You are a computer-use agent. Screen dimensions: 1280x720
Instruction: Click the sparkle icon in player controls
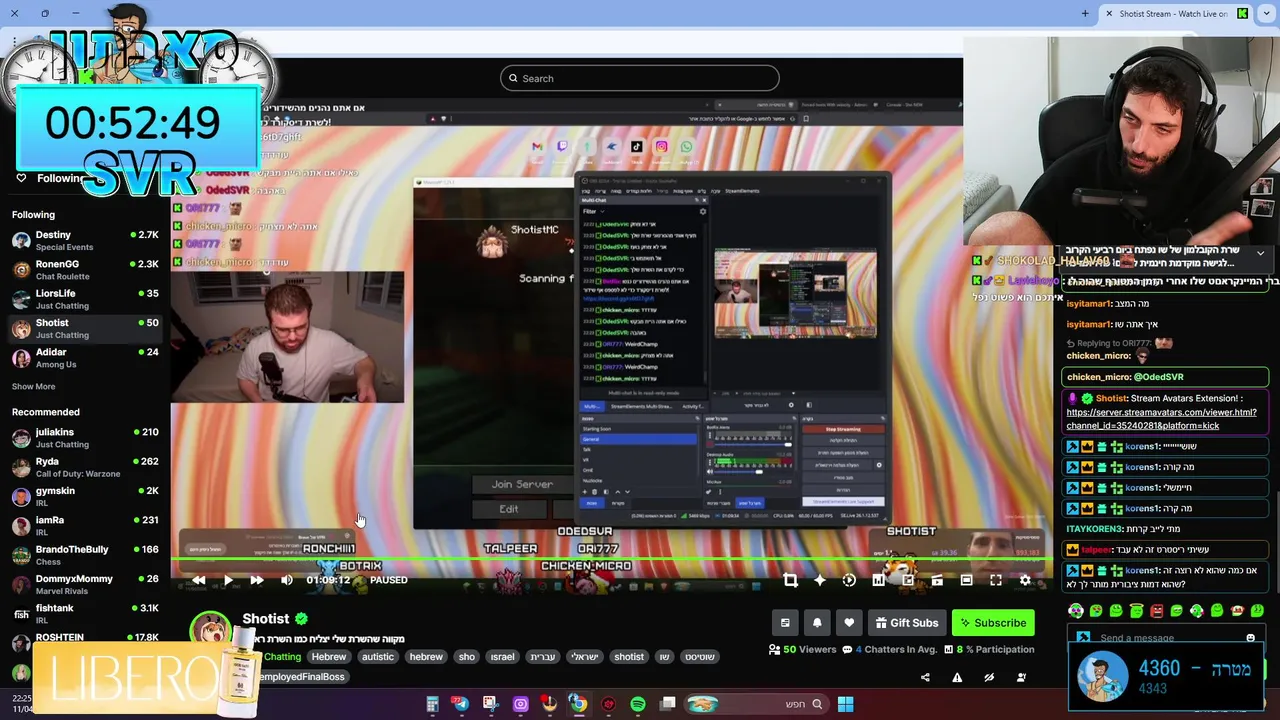pyautogui.click(x=819, y=580)
